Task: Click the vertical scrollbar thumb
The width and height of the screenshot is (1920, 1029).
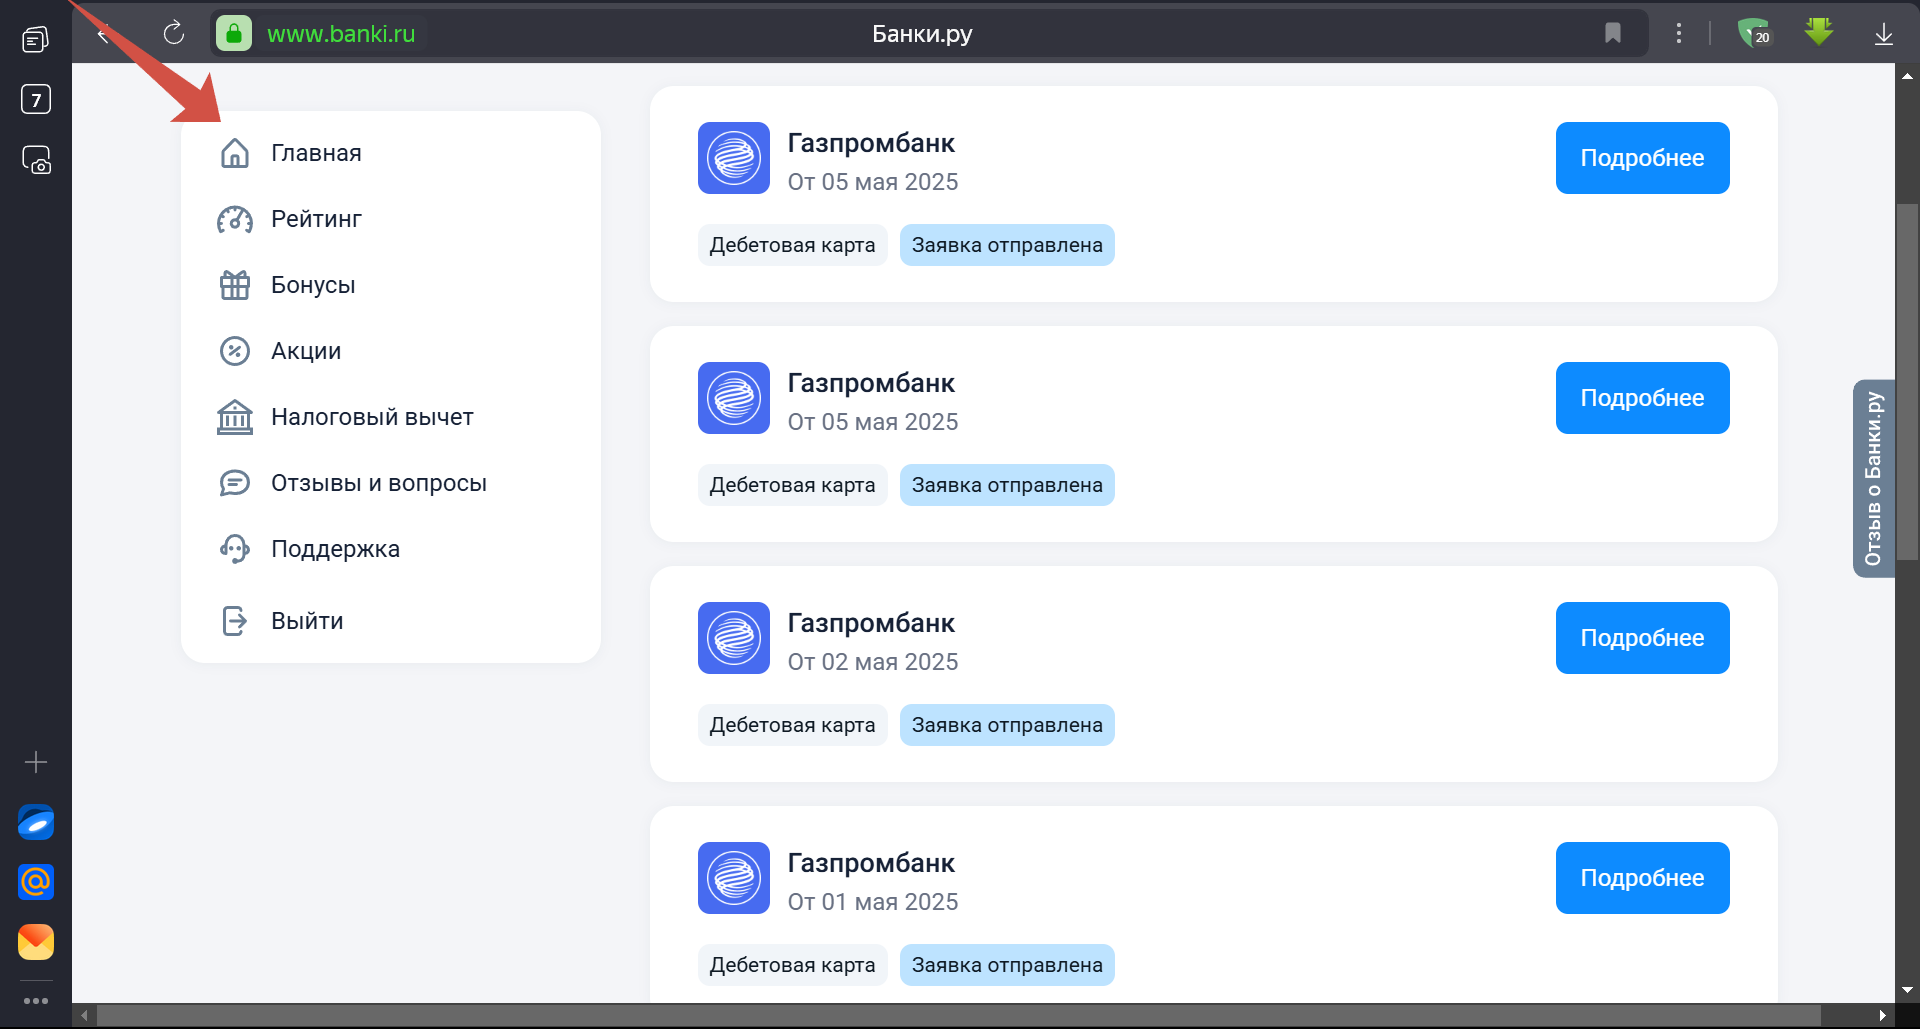Action: (x=1907, y=382)
